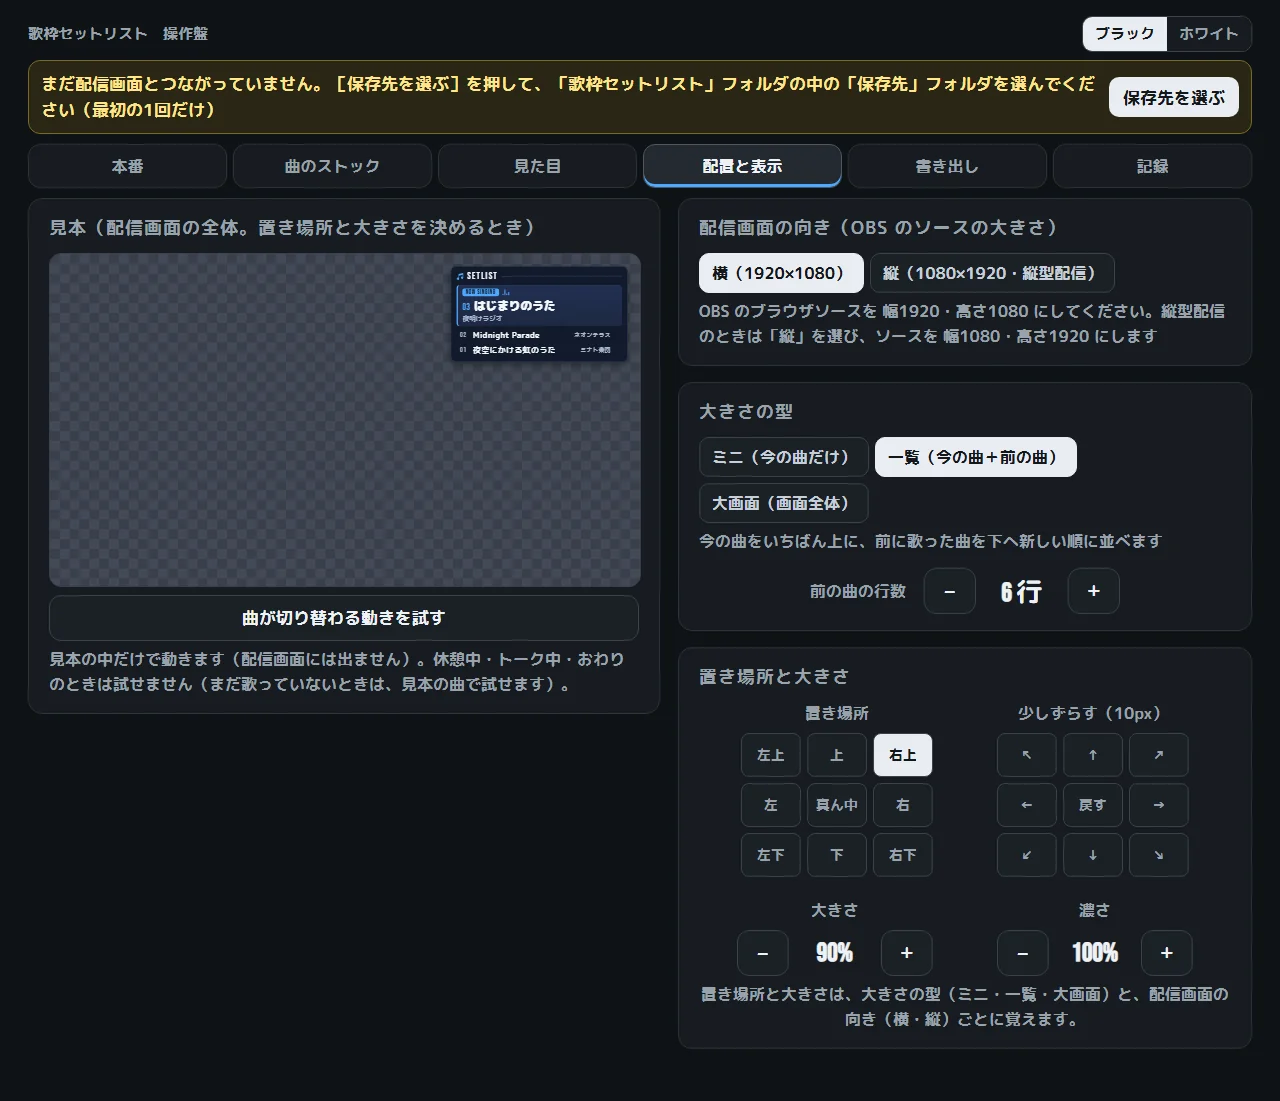Choose the 大画面（画面全体）size type
This screenshot has width=1280, height=1101.
point(783,503)
